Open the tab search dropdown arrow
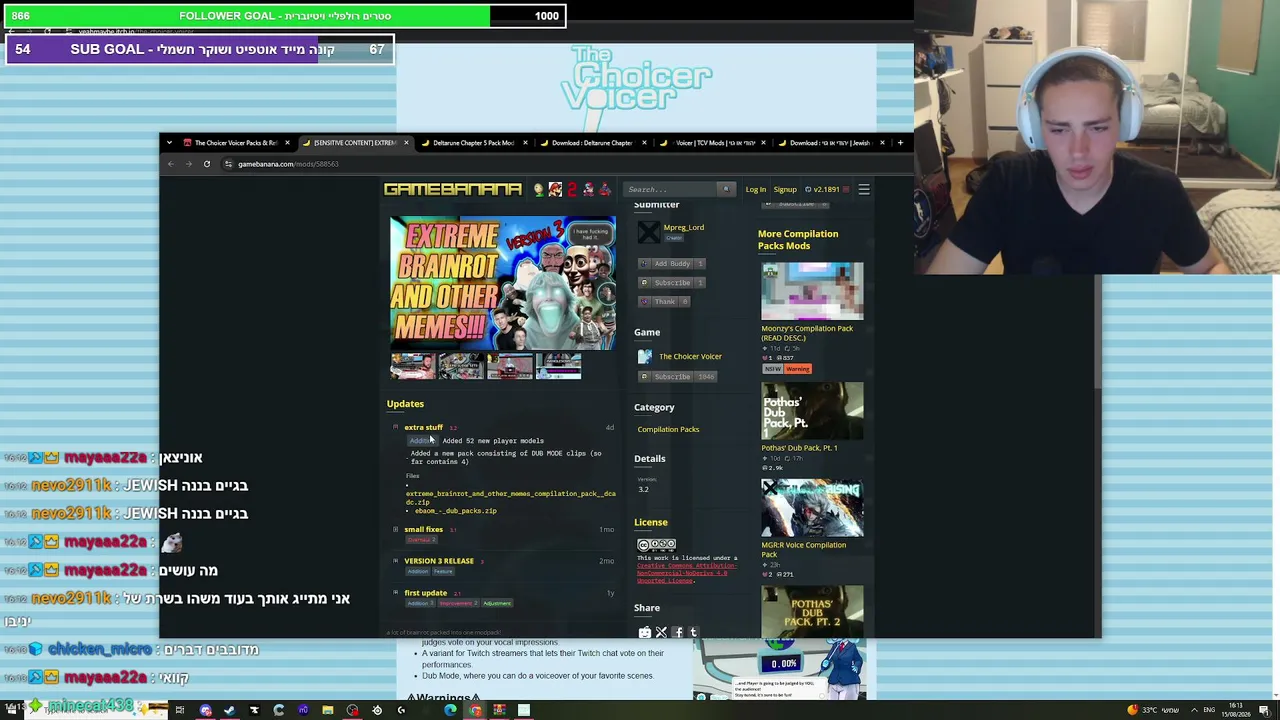Viewport: 1280px width, 720px height. pos(170,143)
